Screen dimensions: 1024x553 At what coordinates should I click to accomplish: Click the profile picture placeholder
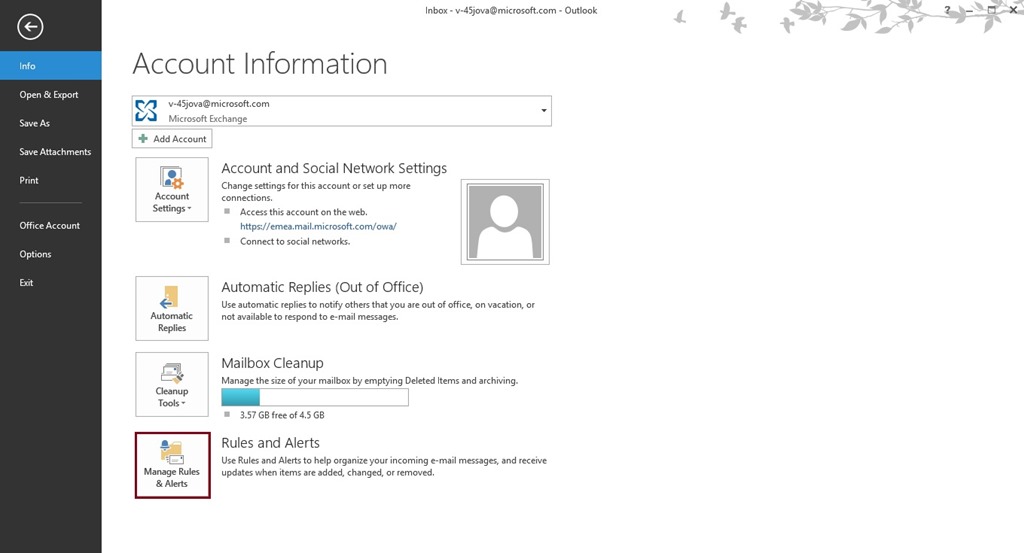(x=505, y=222)
